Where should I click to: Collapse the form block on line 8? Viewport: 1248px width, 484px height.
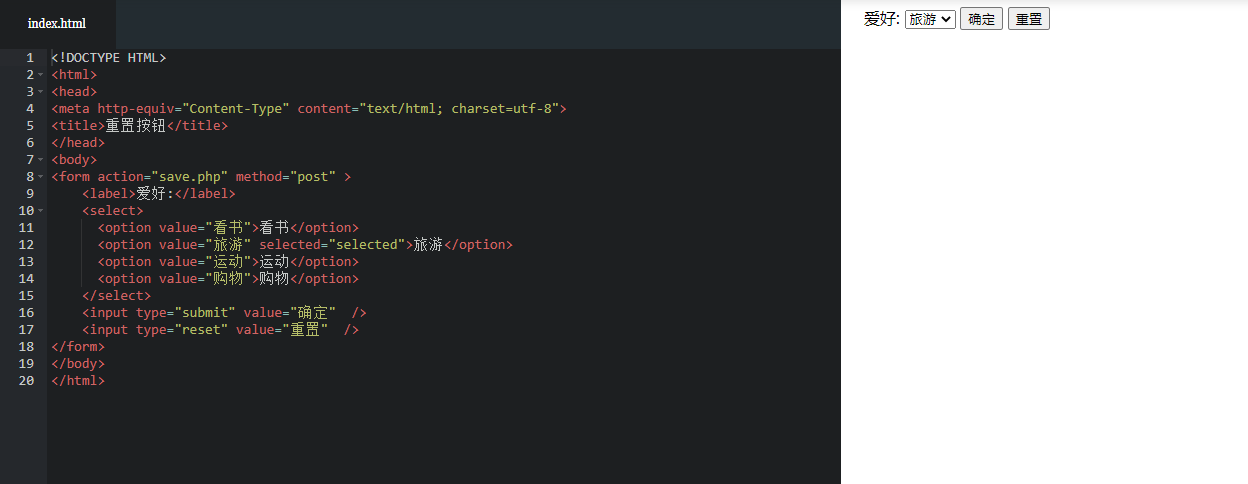[x=40, y=177]
